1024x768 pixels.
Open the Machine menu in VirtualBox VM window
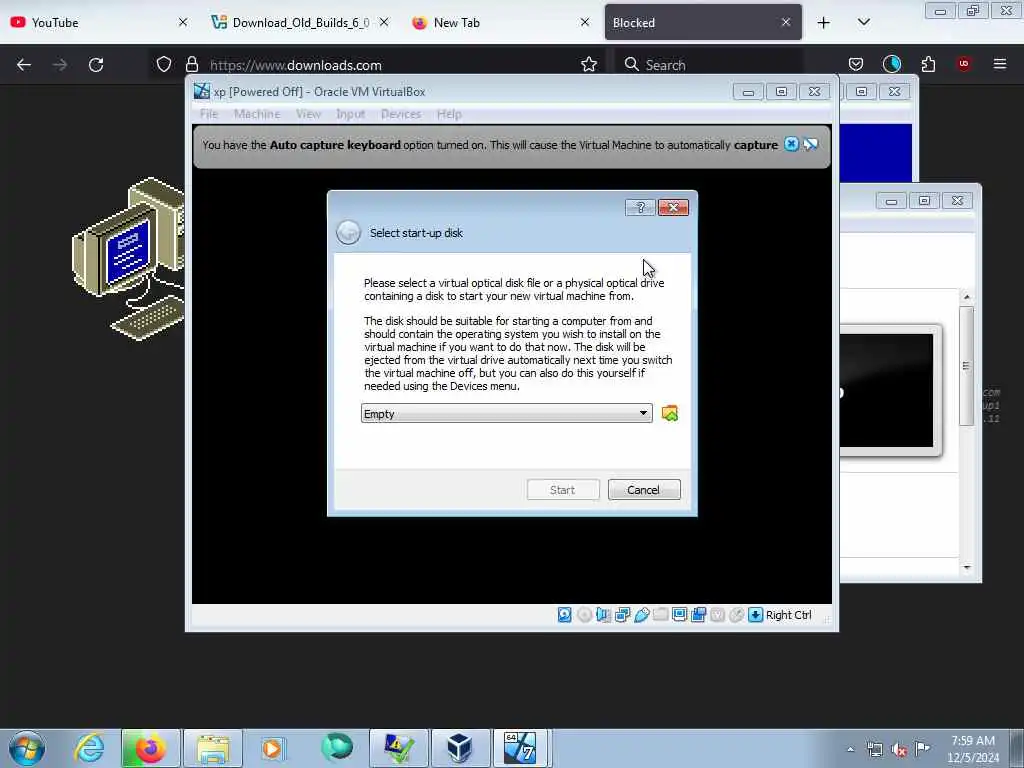[257, 114]
